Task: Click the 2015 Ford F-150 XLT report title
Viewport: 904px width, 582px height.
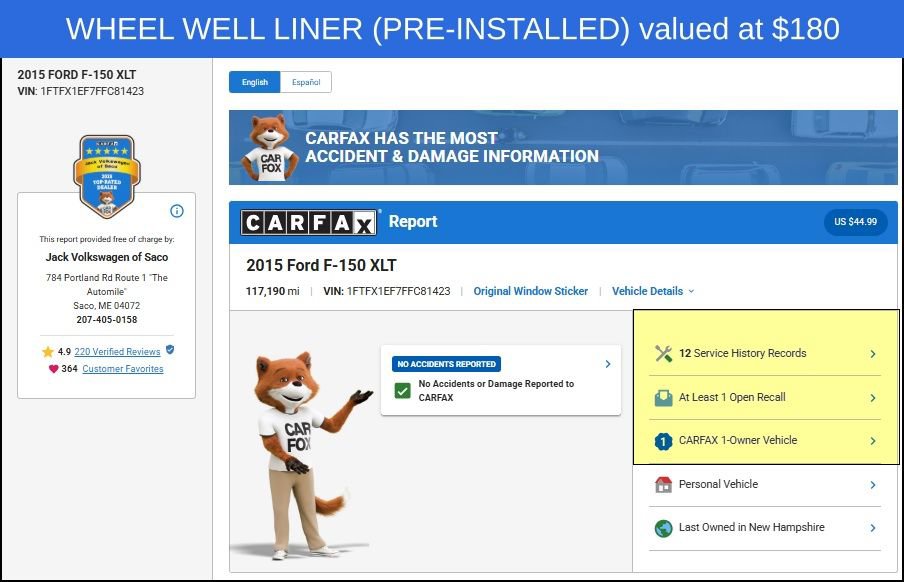Action: pyautogui.click(x=321, y=265)
